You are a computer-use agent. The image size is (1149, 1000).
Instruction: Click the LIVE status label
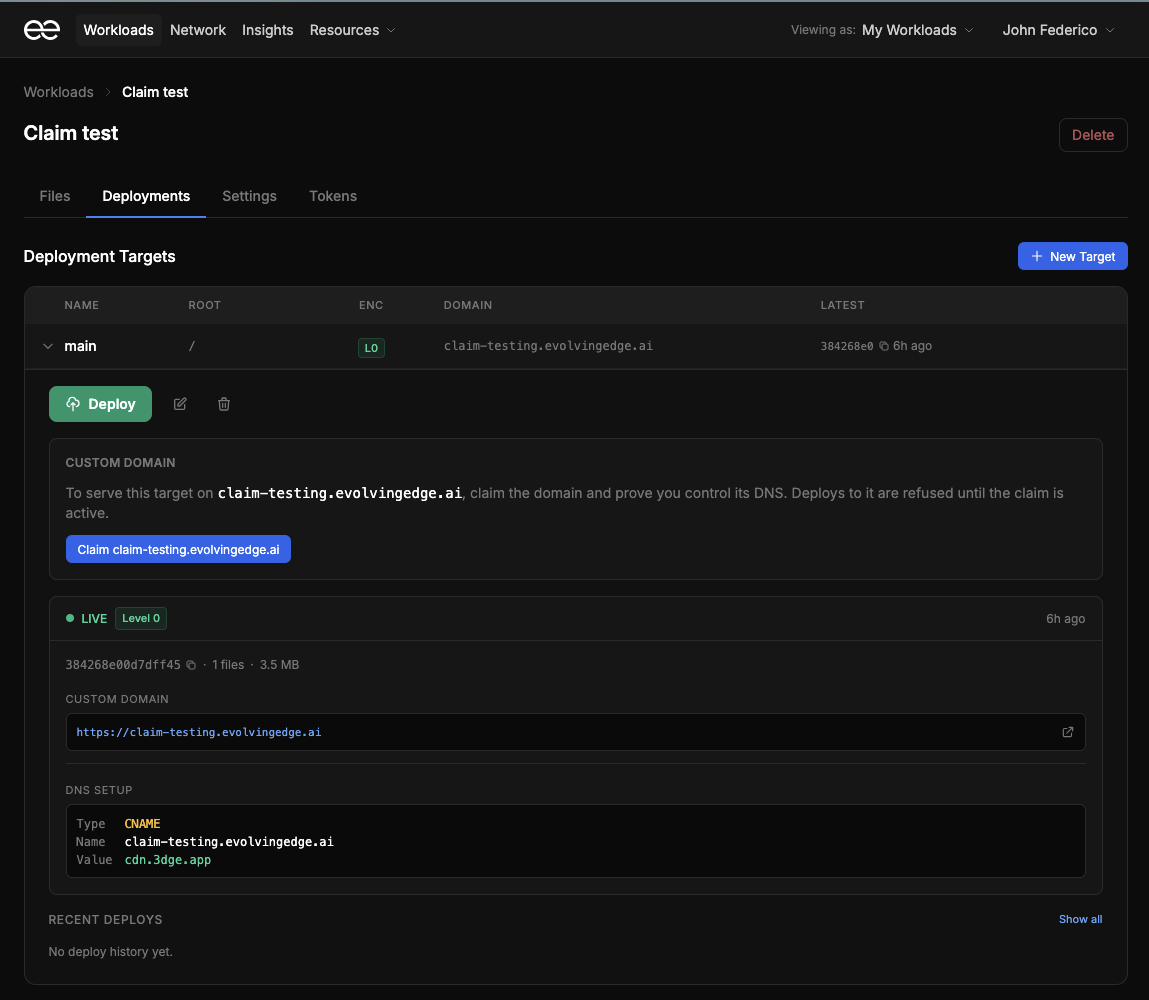94,618
